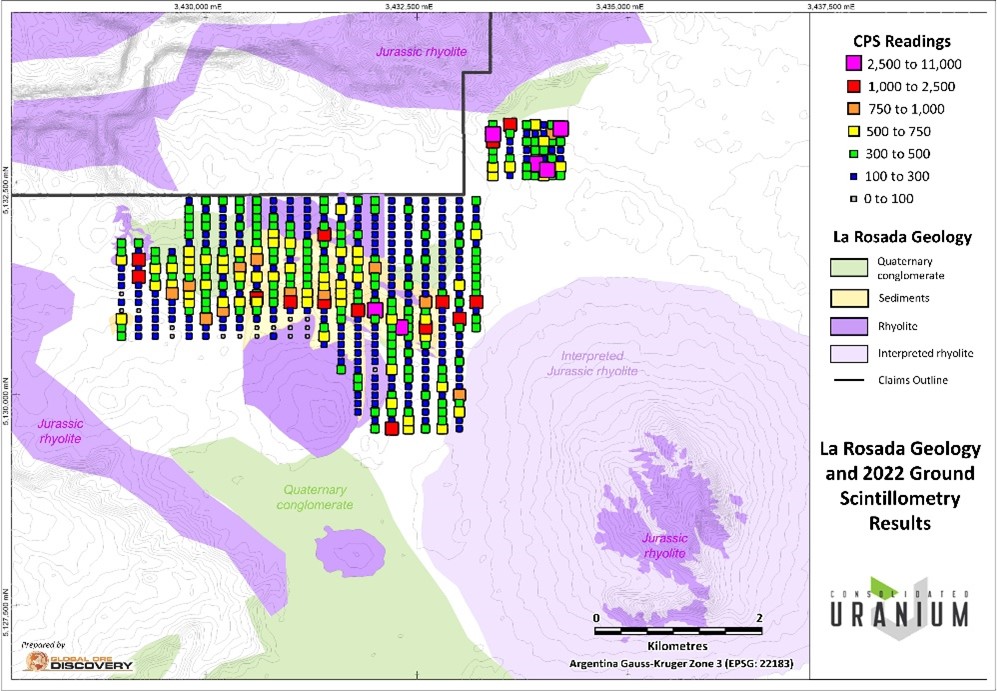
Task: Select the Quaternary conglomerate legend box
Action: [849, 268]
